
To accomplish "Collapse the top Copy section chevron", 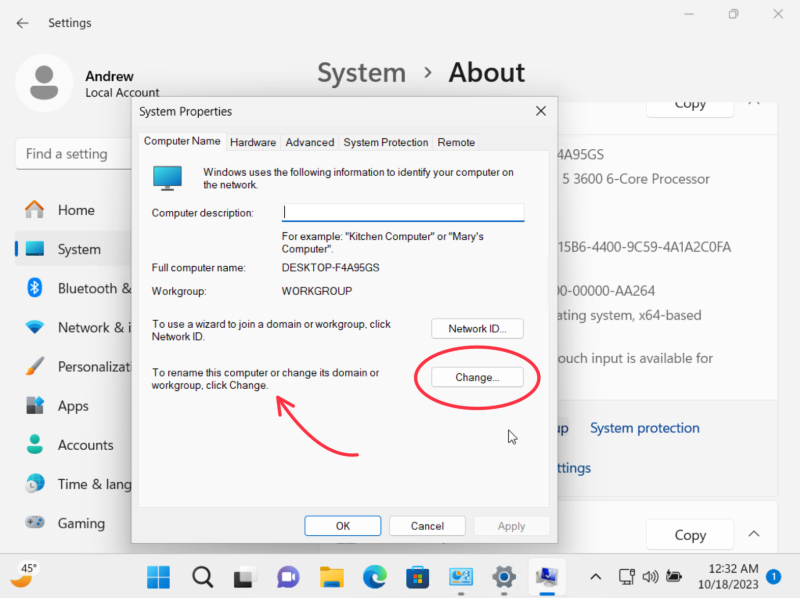I will pos(754,101).
